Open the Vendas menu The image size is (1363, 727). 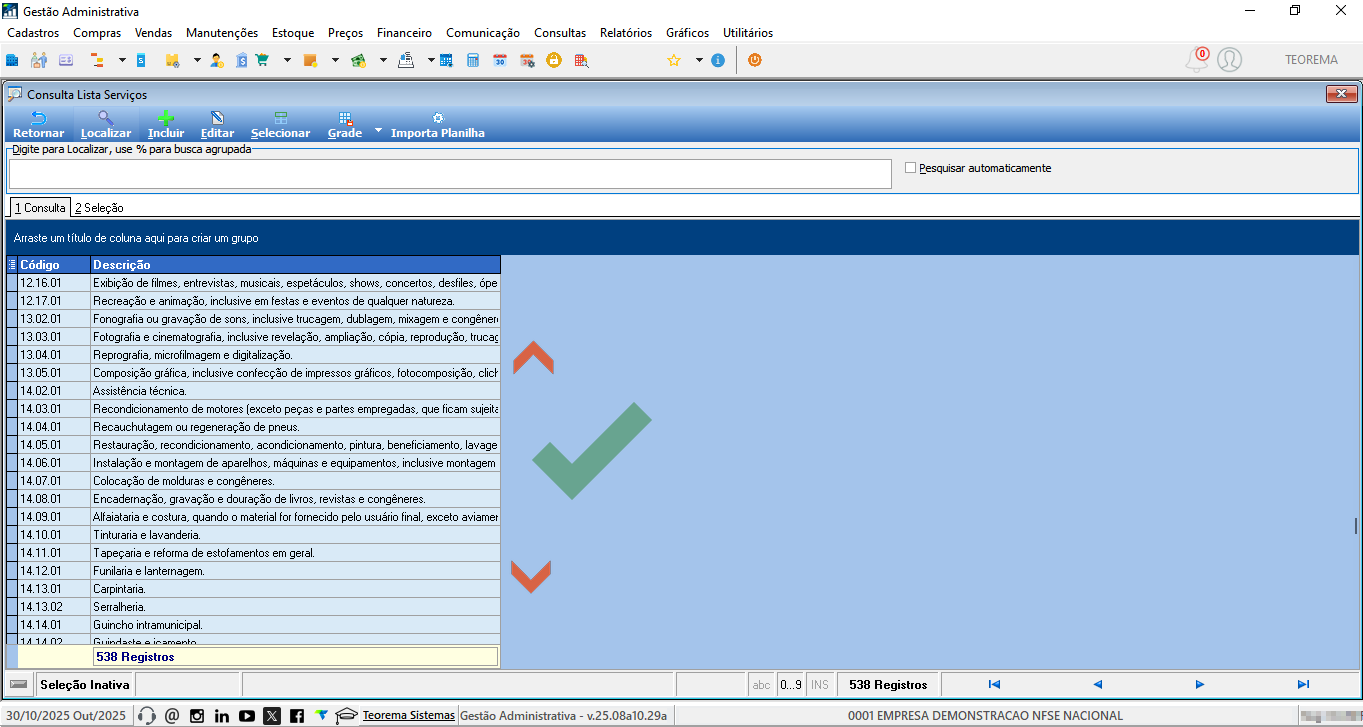153,33
